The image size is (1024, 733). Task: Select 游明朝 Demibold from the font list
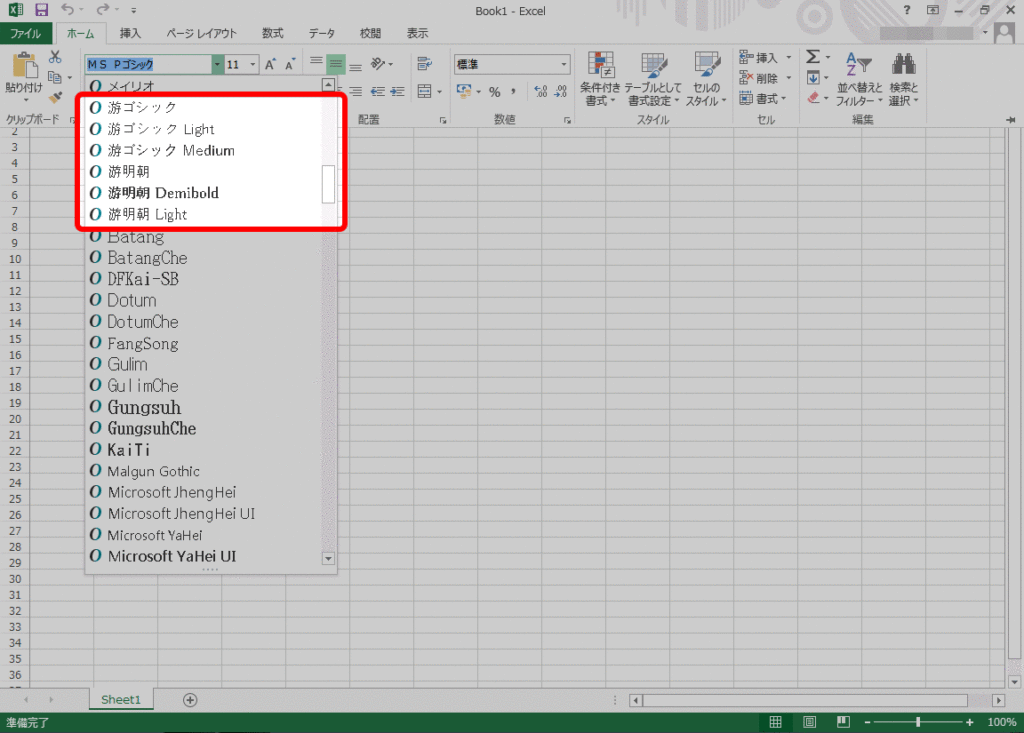point(163,193)
